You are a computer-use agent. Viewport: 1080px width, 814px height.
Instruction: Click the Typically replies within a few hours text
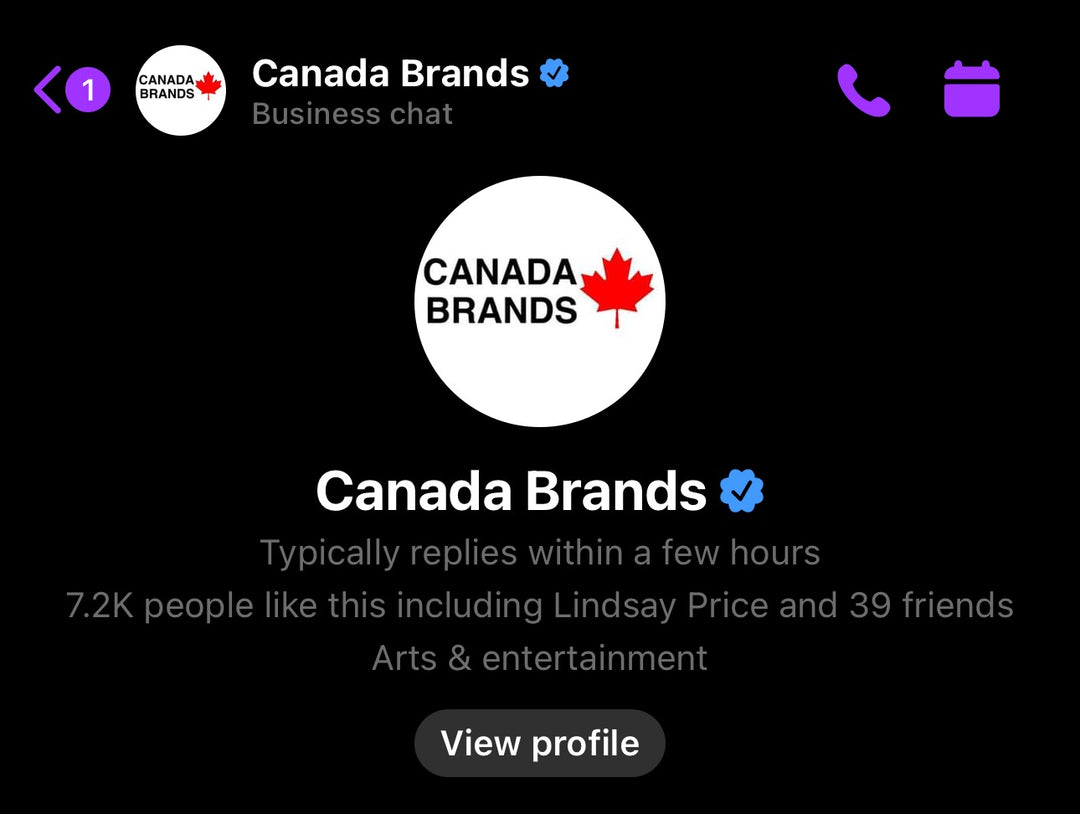[540, 553]
